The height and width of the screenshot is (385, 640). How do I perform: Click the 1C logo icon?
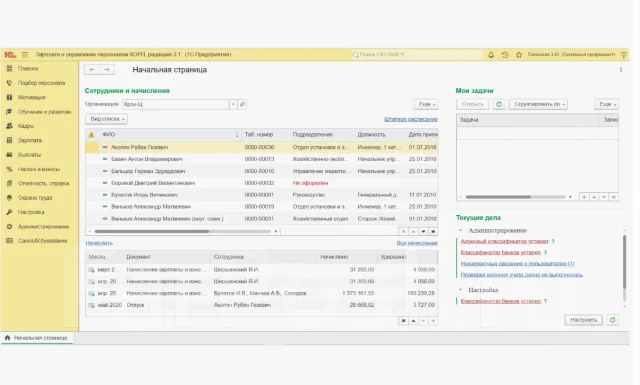pyautogui.click(x=10, y=54)
